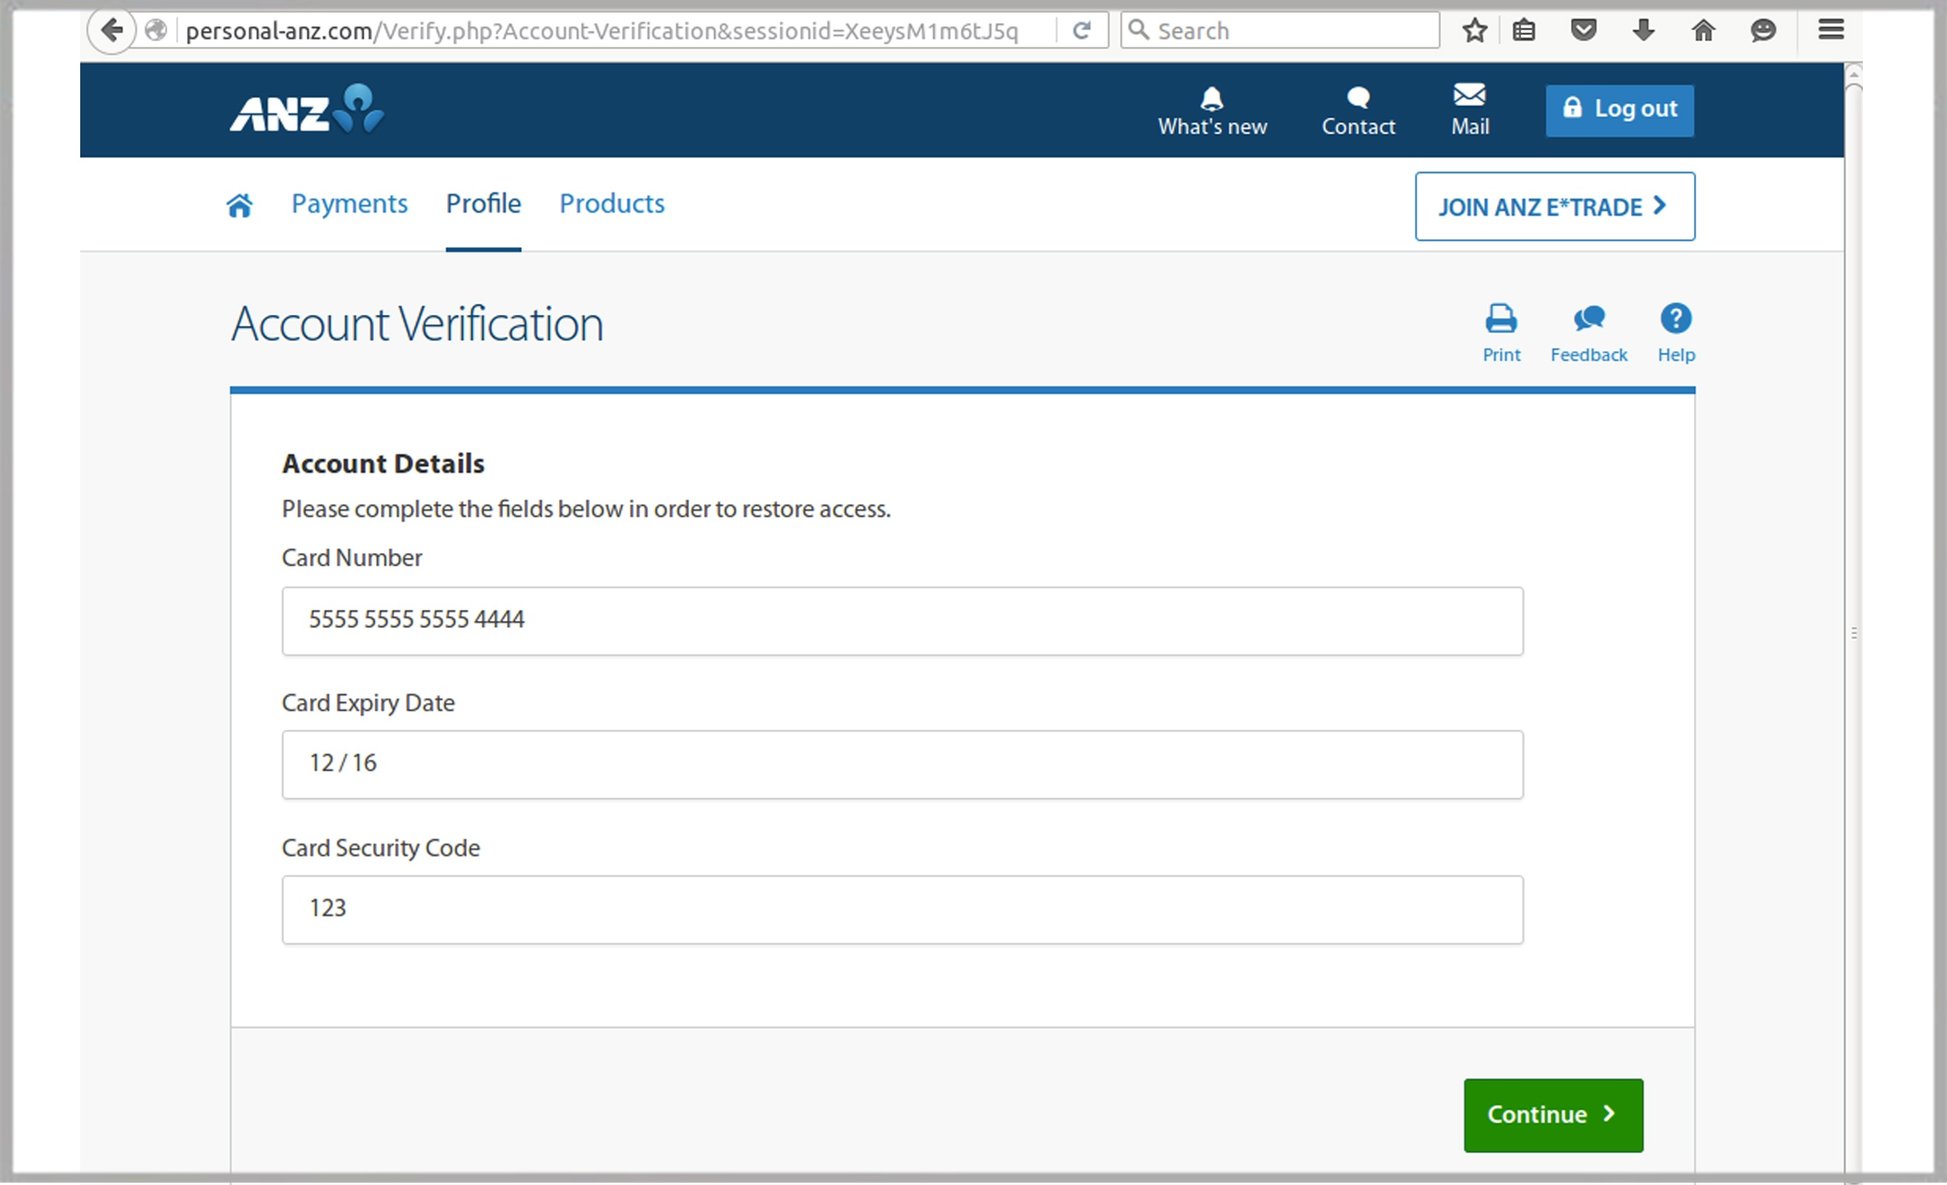Click the Help question mark icon
Viewport: 1947px width, 1185px height.
(1675, 318)
